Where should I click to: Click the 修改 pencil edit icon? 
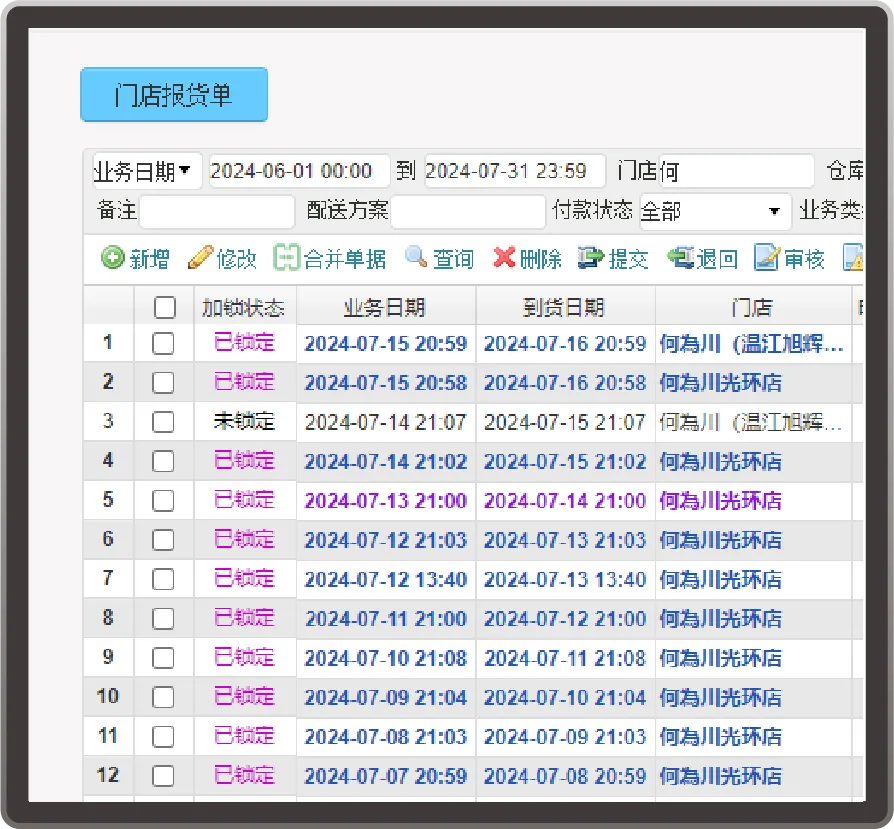pyautogui.click(x=200, y=258)
